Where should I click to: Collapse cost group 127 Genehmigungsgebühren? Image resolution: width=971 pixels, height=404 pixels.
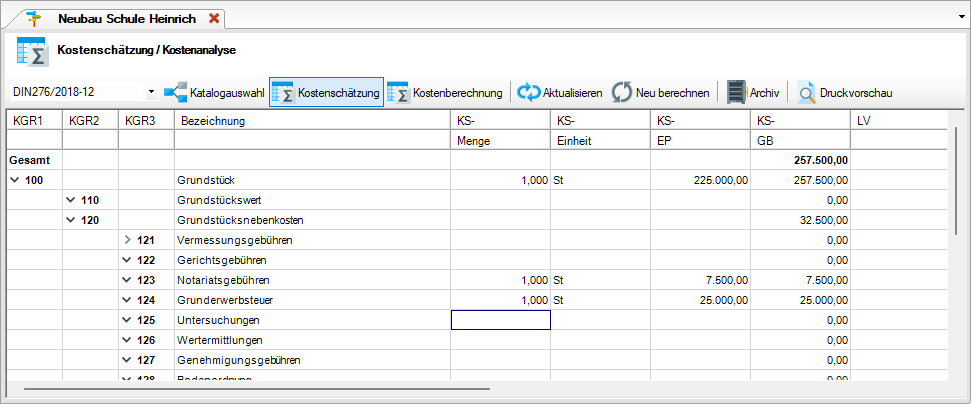pyautogui.click(x=128, y=360)
